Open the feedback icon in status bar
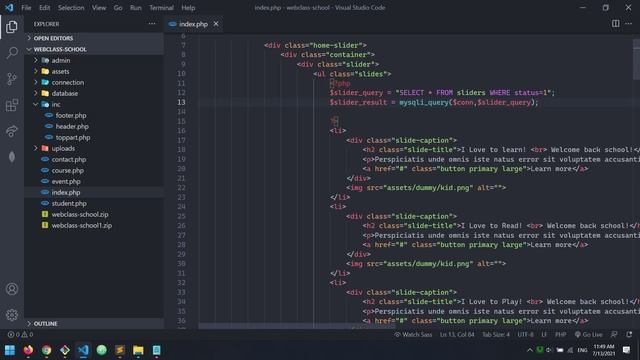The height and width of the screenshot is (360, 640). point(614,334)
